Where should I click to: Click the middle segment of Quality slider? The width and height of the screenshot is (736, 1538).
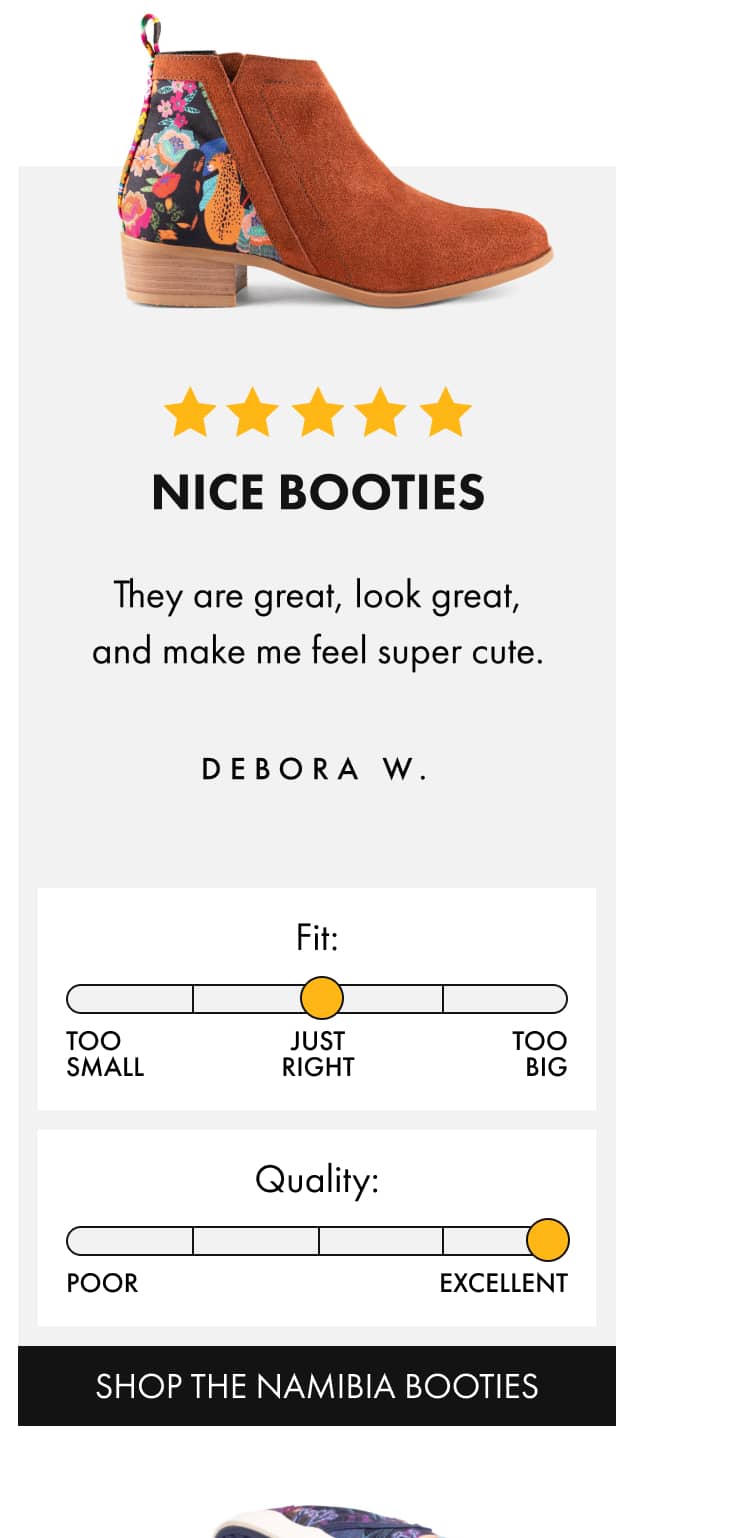tap(380, 1241)
